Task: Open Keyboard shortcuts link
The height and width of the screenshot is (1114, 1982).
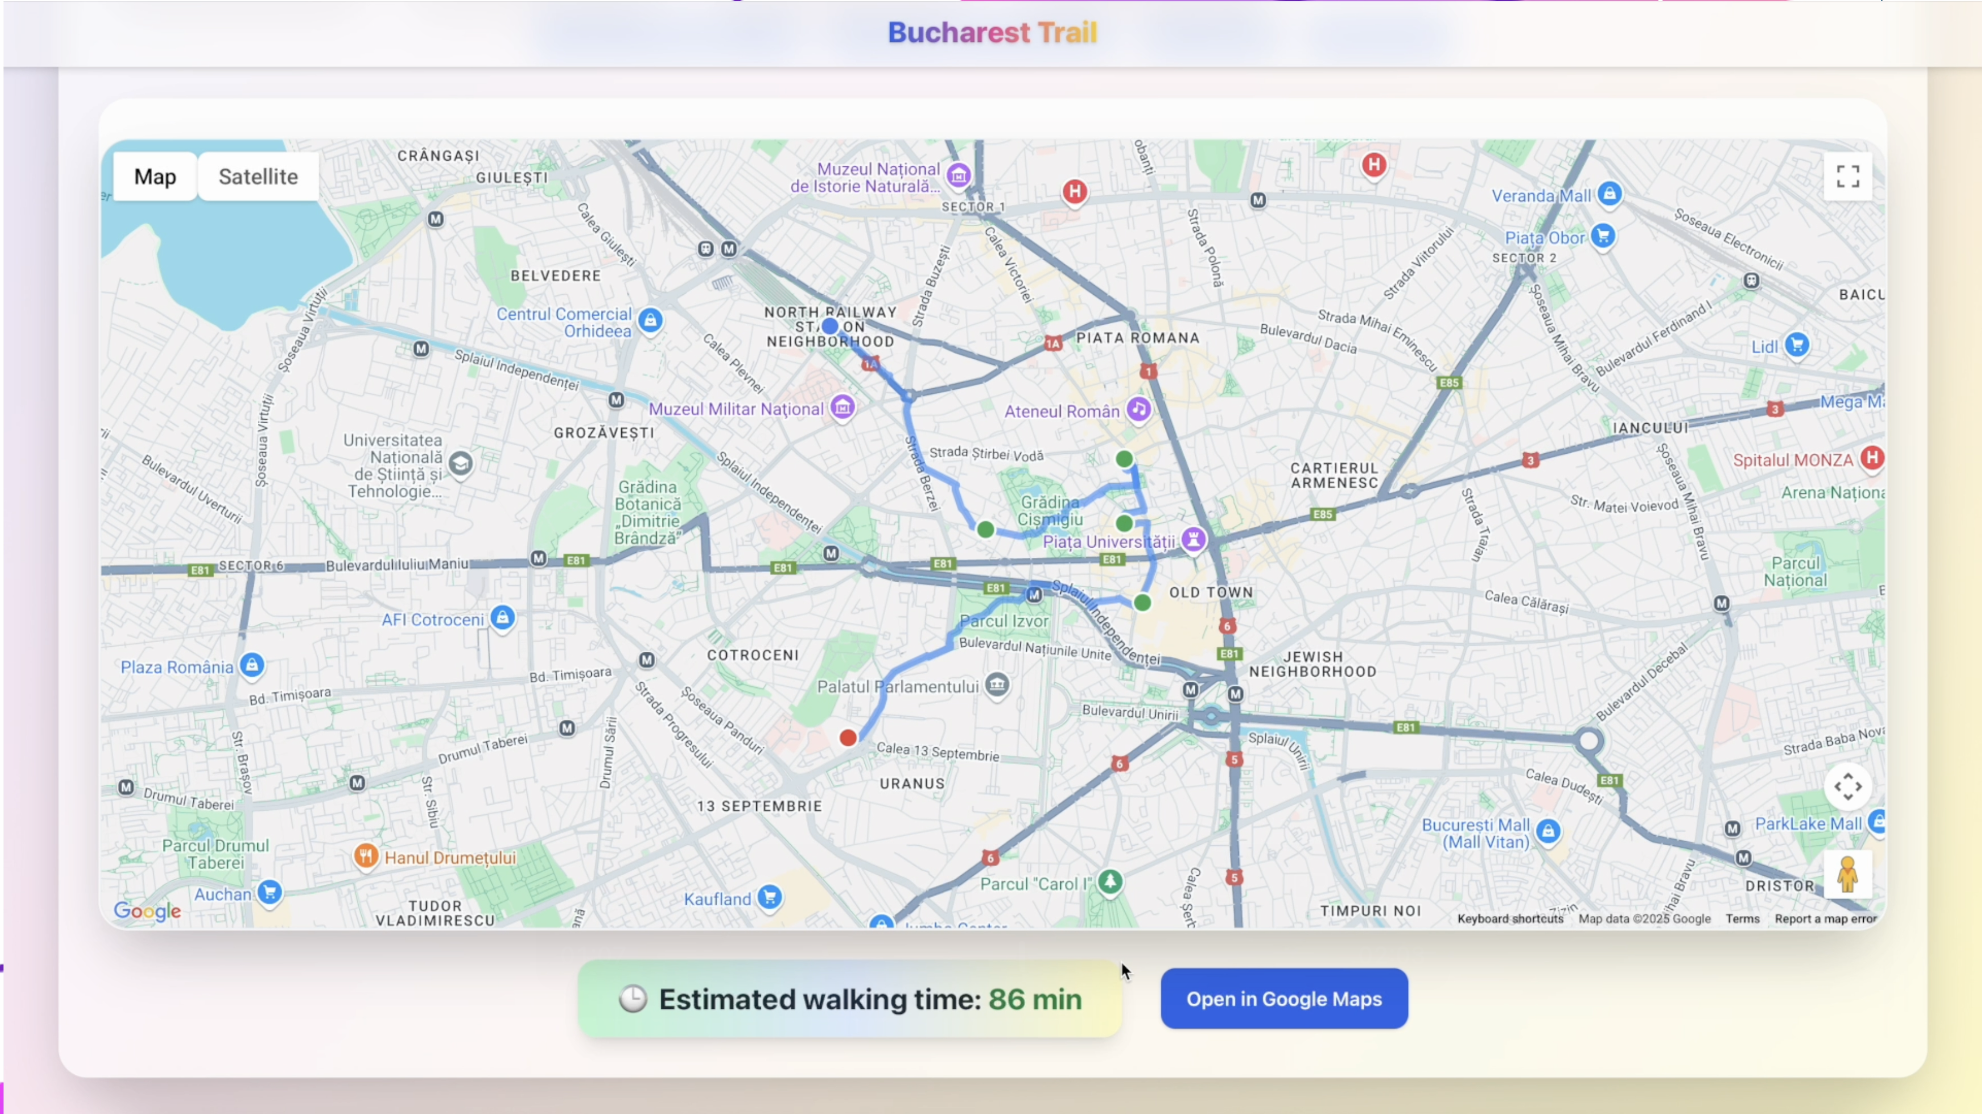Action: pos(1509,918)
